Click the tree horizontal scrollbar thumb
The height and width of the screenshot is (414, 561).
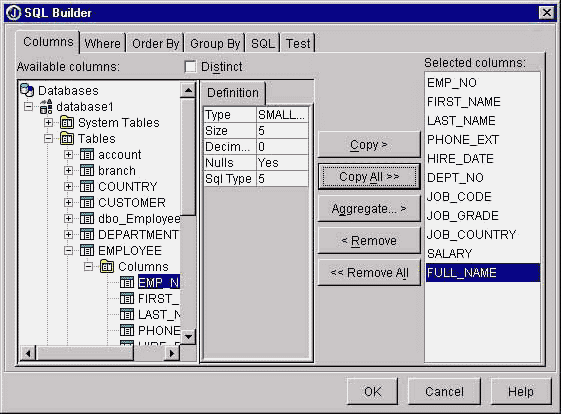click(x=84, y=354)
